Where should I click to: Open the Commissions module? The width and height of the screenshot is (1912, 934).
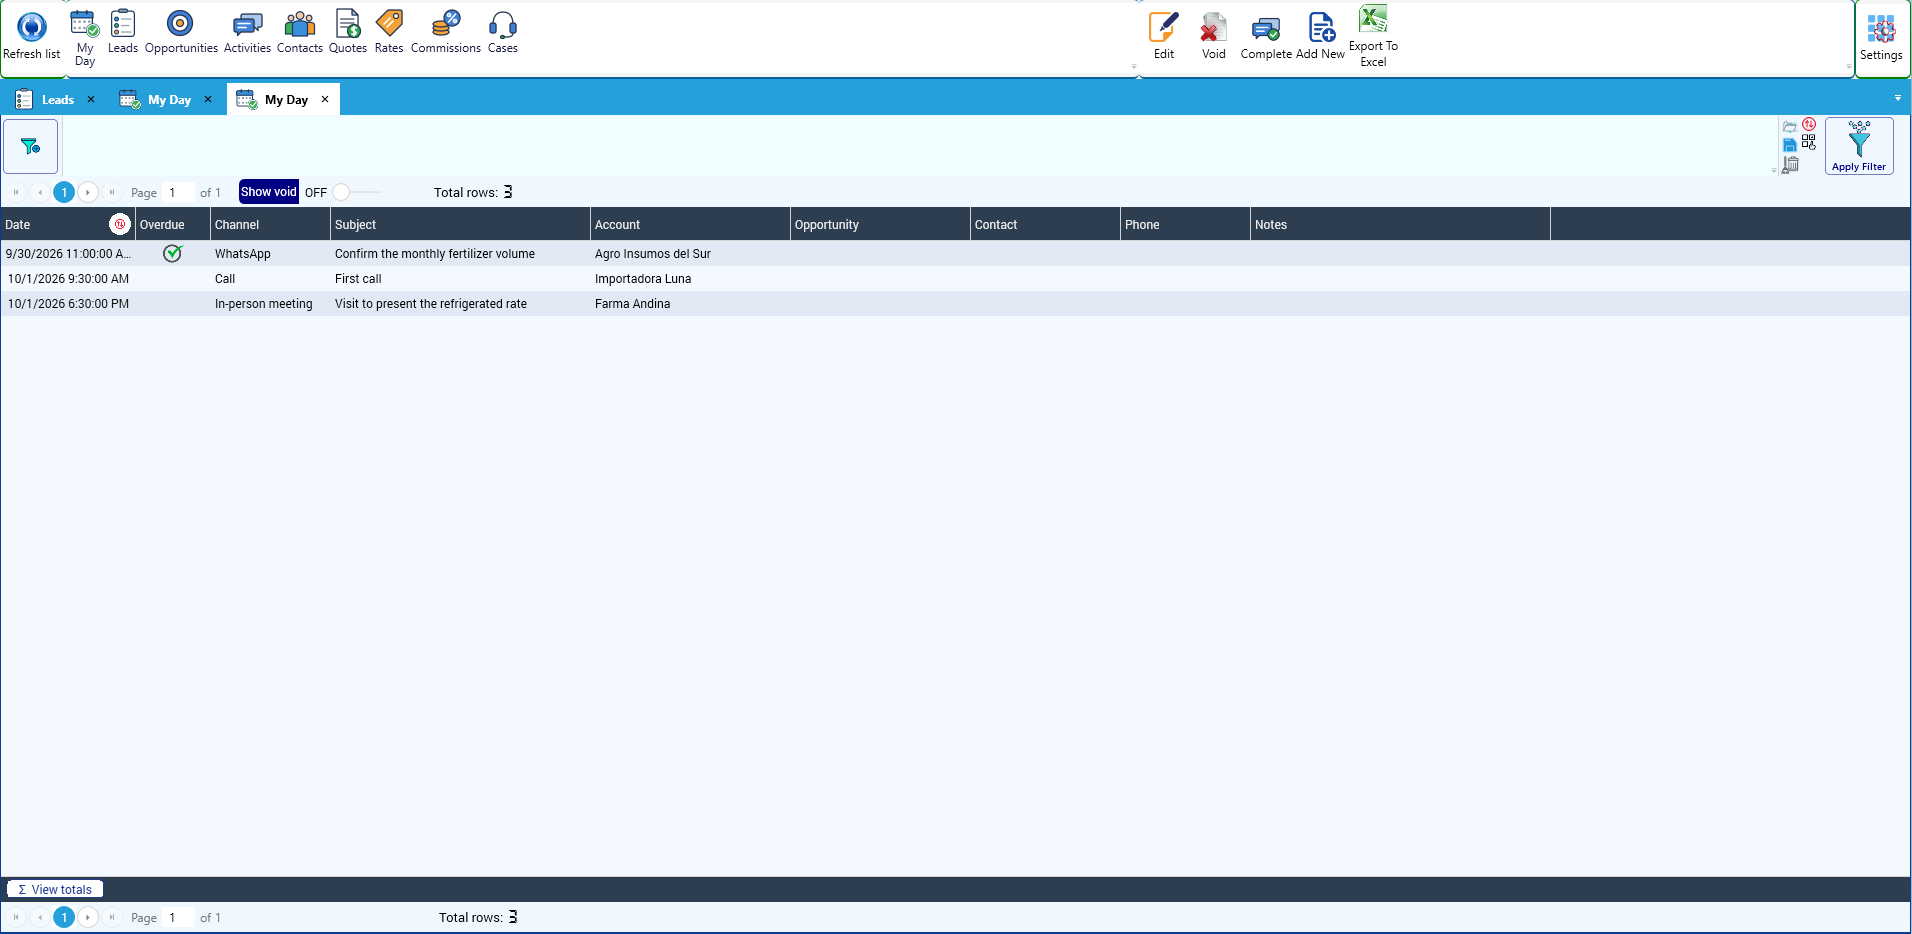pos(446,31)
